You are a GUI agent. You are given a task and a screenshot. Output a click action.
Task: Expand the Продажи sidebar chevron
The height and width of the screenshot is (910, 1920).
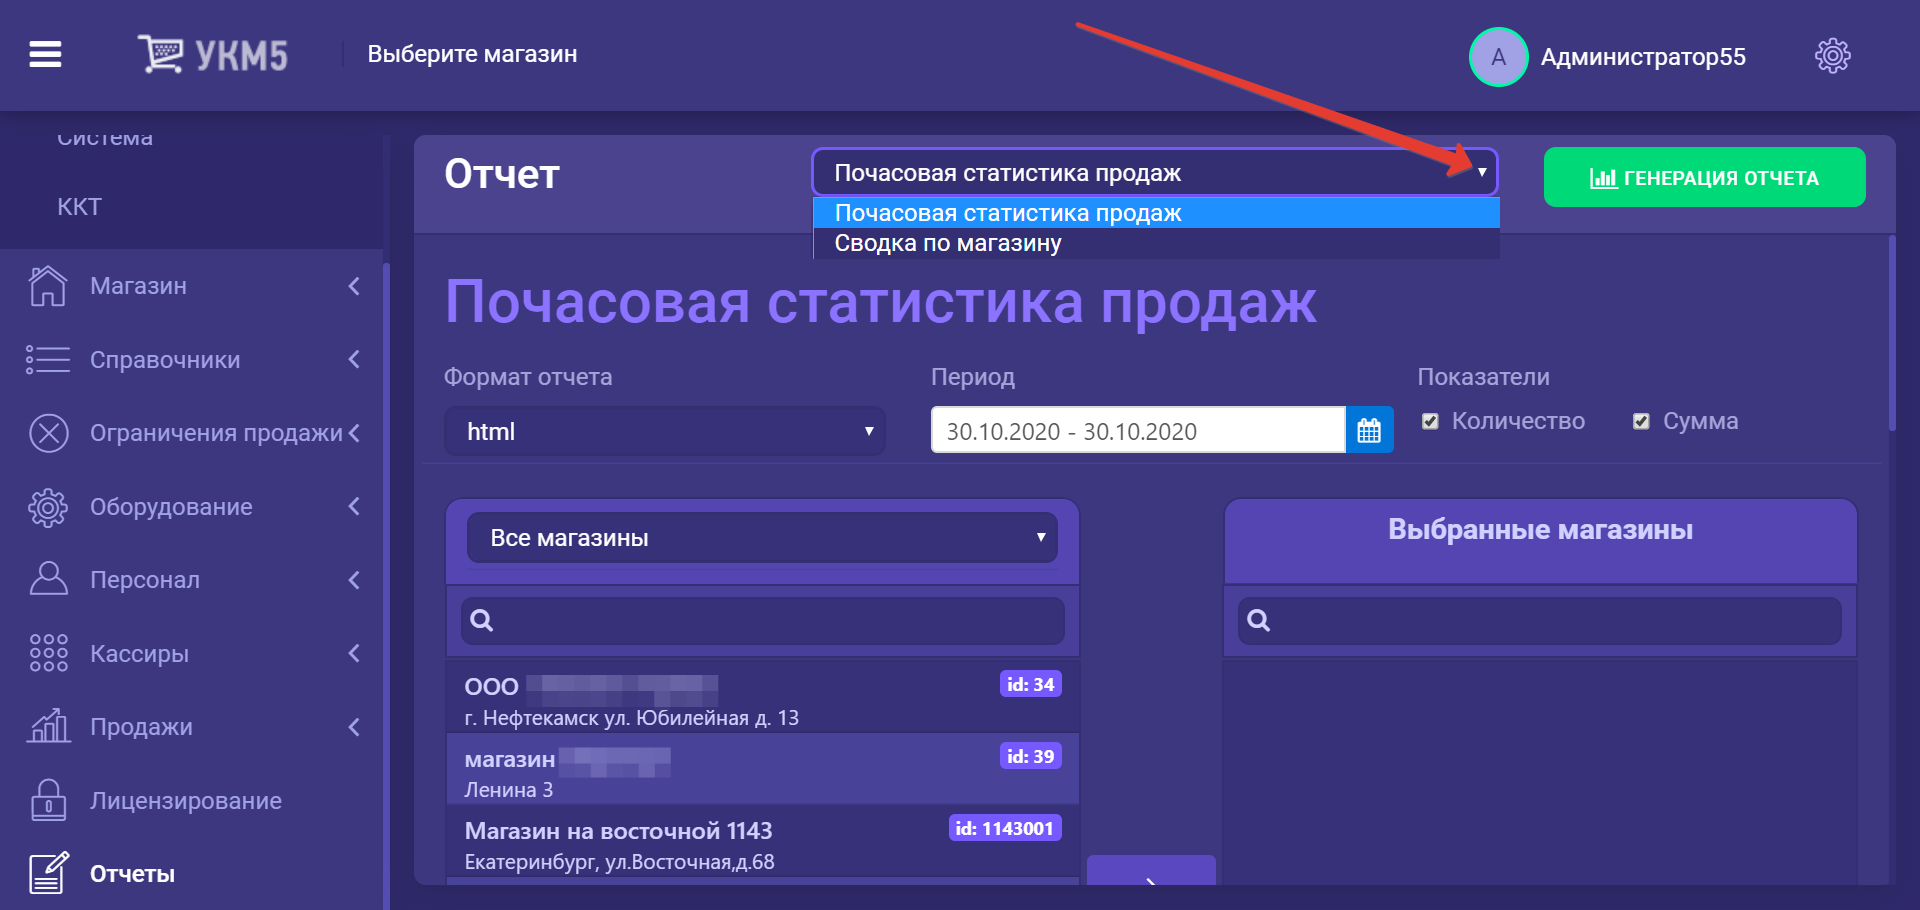coord(354,727)
